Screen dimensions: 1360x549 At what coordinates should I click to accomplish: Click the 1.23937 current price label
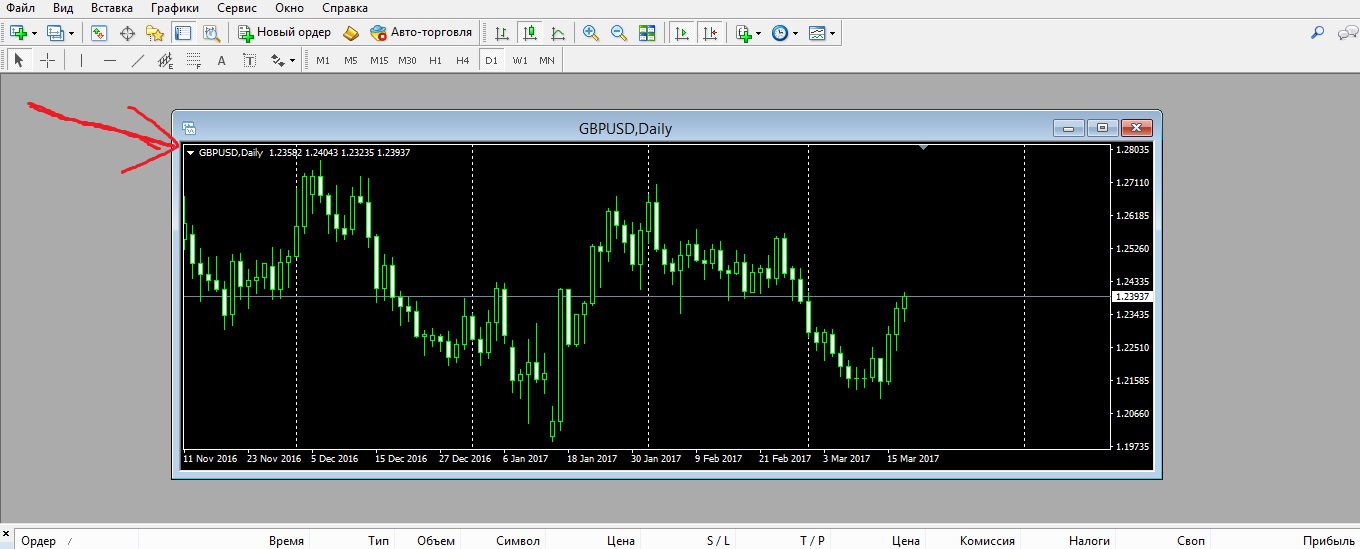point(1132,297)
